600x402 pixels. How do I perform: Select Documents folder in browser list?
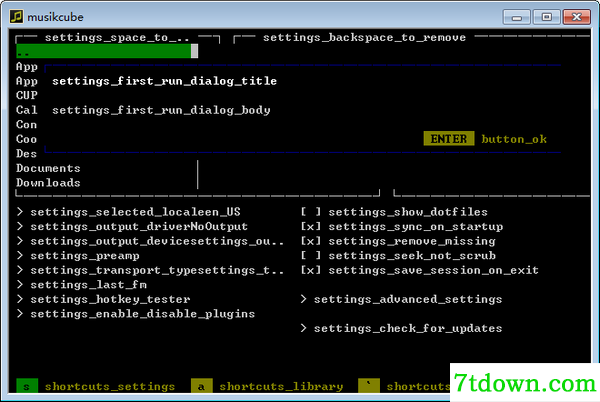coord(48,168)
